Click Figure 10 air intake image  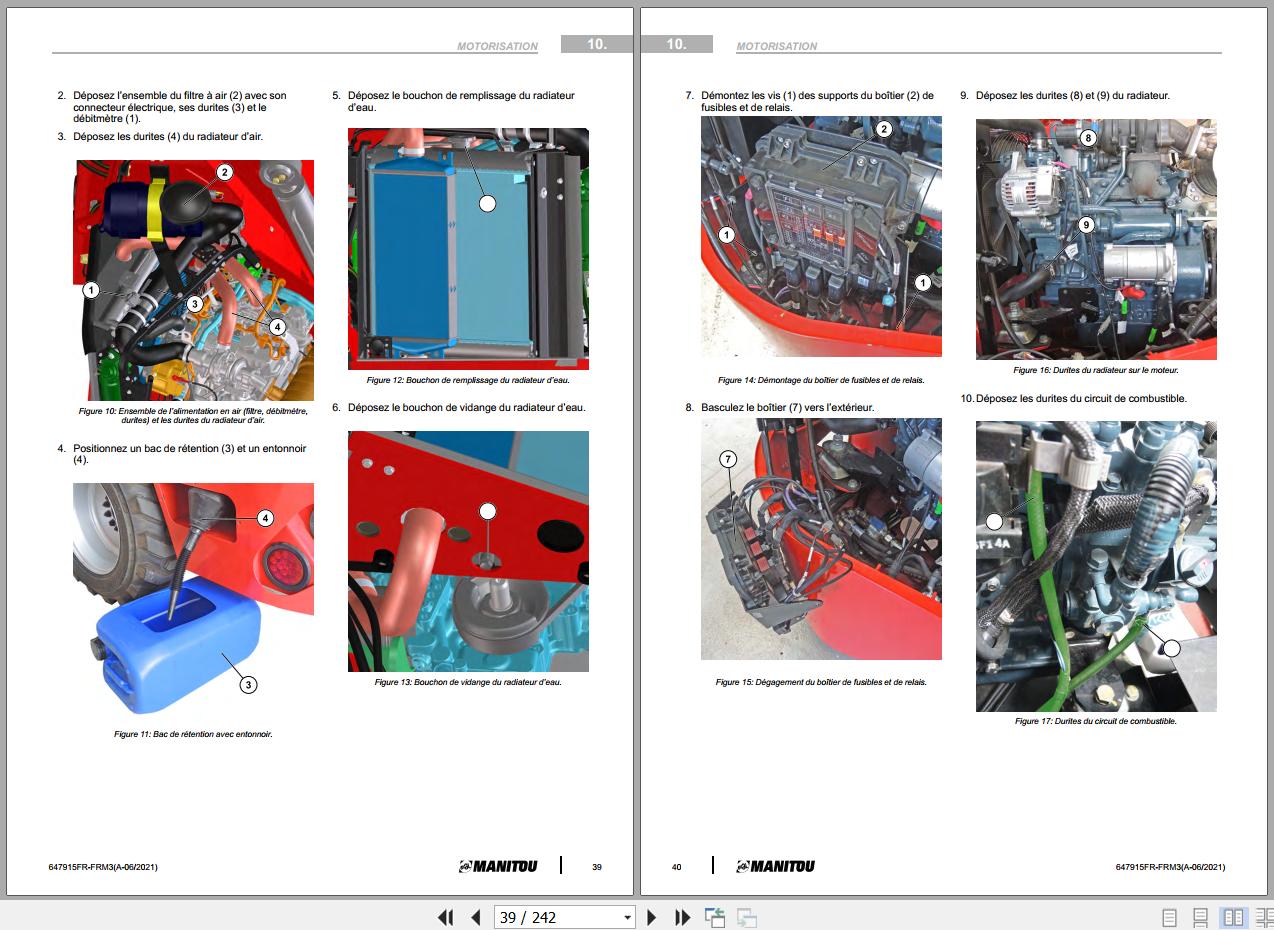tap(193, 280)
